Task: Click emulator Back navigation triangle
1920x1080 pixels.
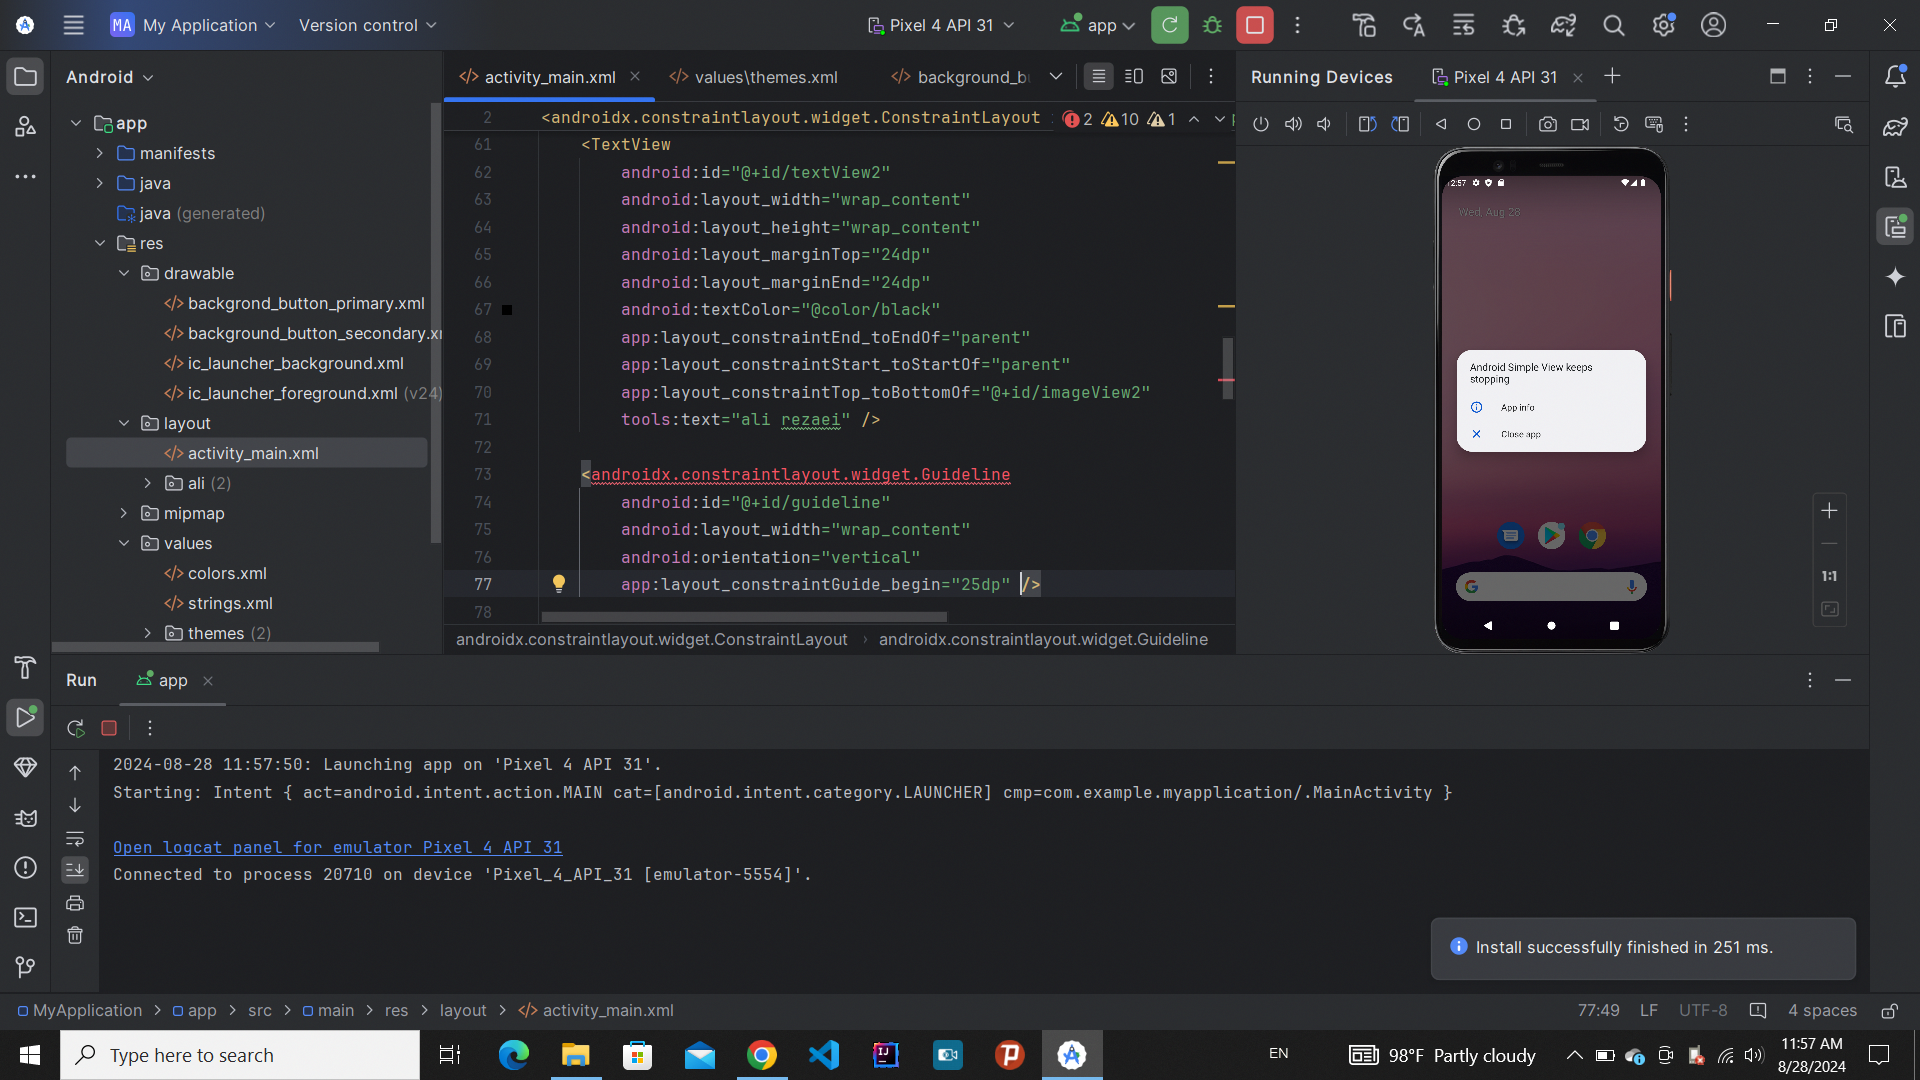Action: coord(1441,124)
